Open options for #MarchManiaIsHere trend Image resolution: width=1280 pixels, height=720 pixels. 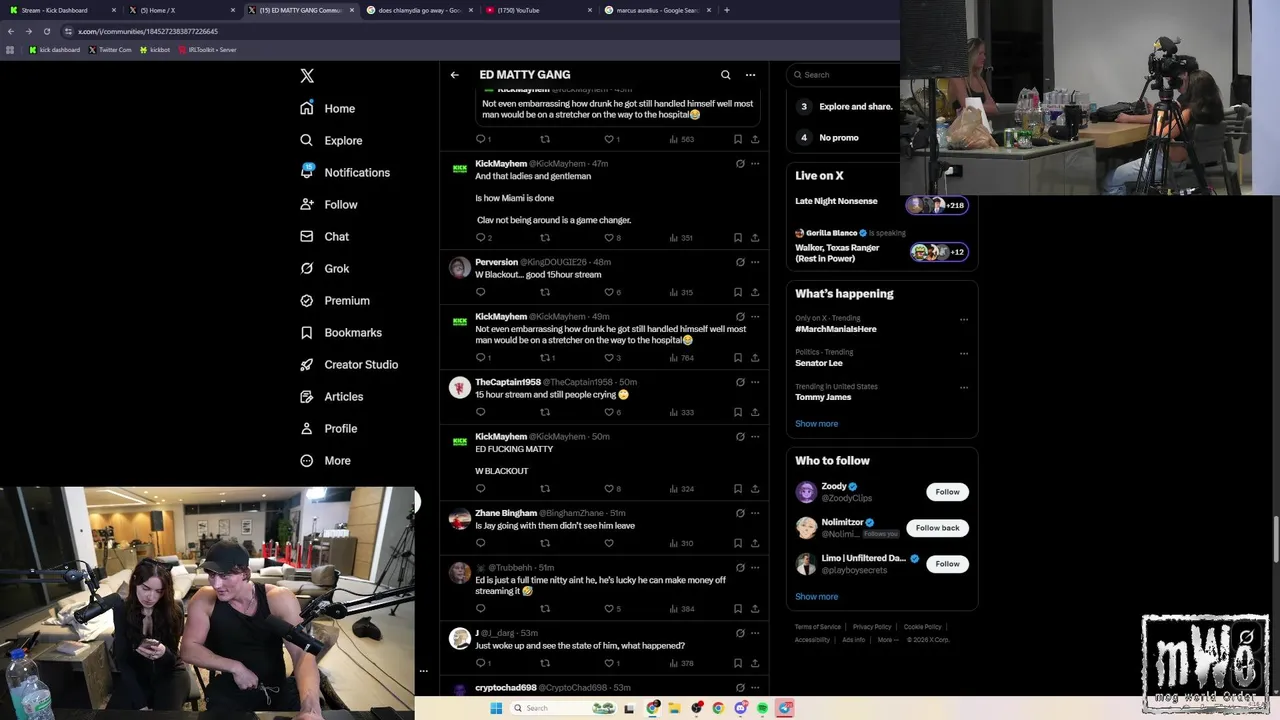click(x=964, y=320)
